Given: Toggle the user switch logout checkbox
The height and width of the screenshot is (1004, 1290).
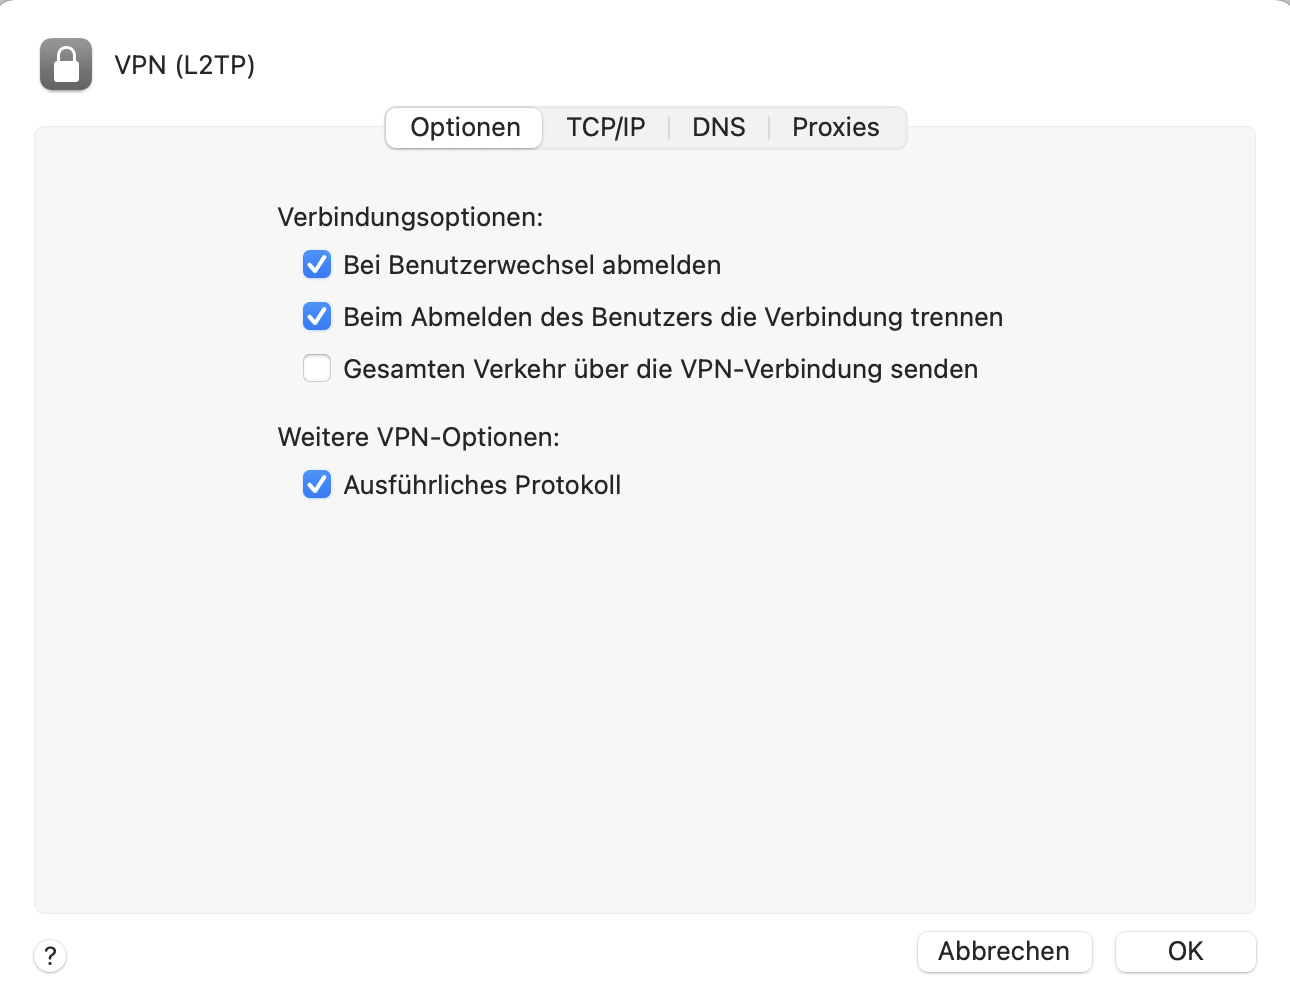Looking at the screenshot, I should click(316, 264).
